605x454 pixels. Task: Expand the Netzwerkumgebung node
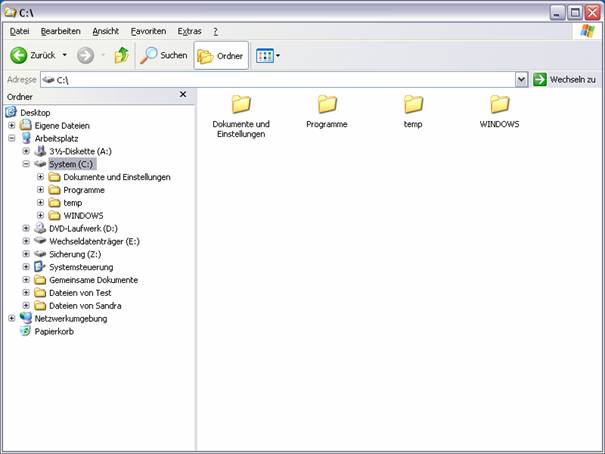[x=12, y=318]
